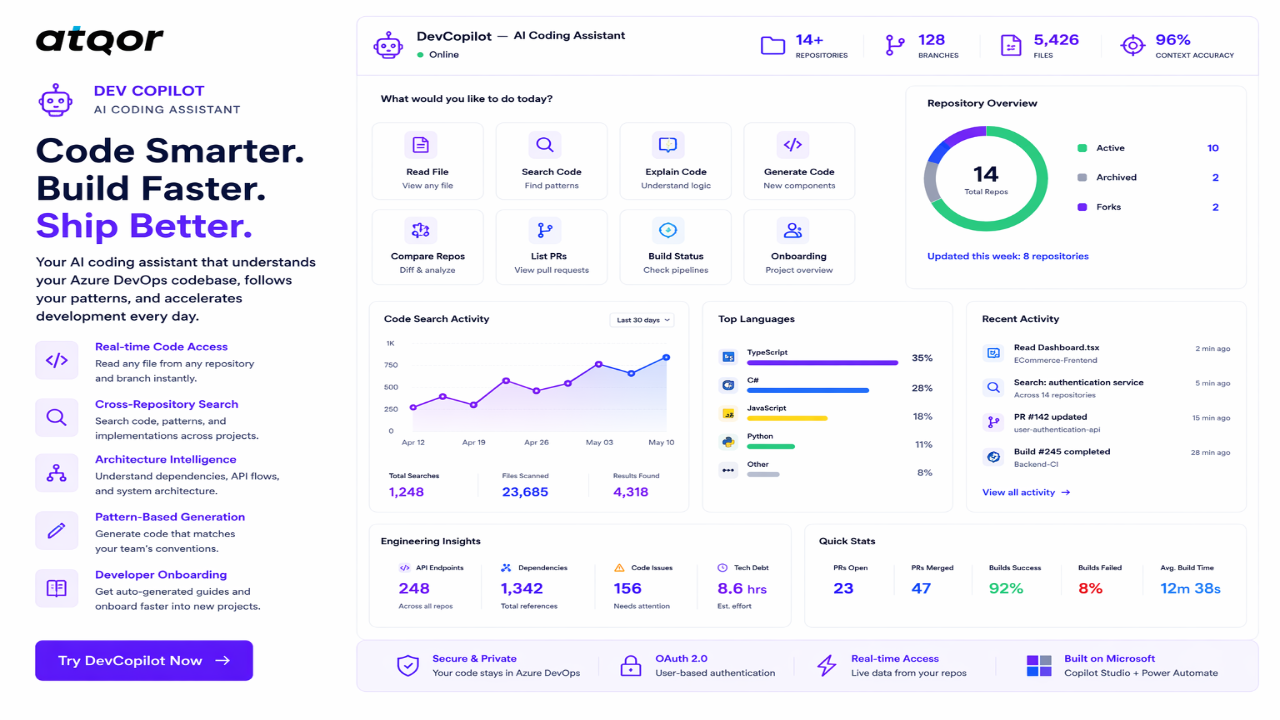
Task: Open the Generate Code action card
Action: click(799, 161)
